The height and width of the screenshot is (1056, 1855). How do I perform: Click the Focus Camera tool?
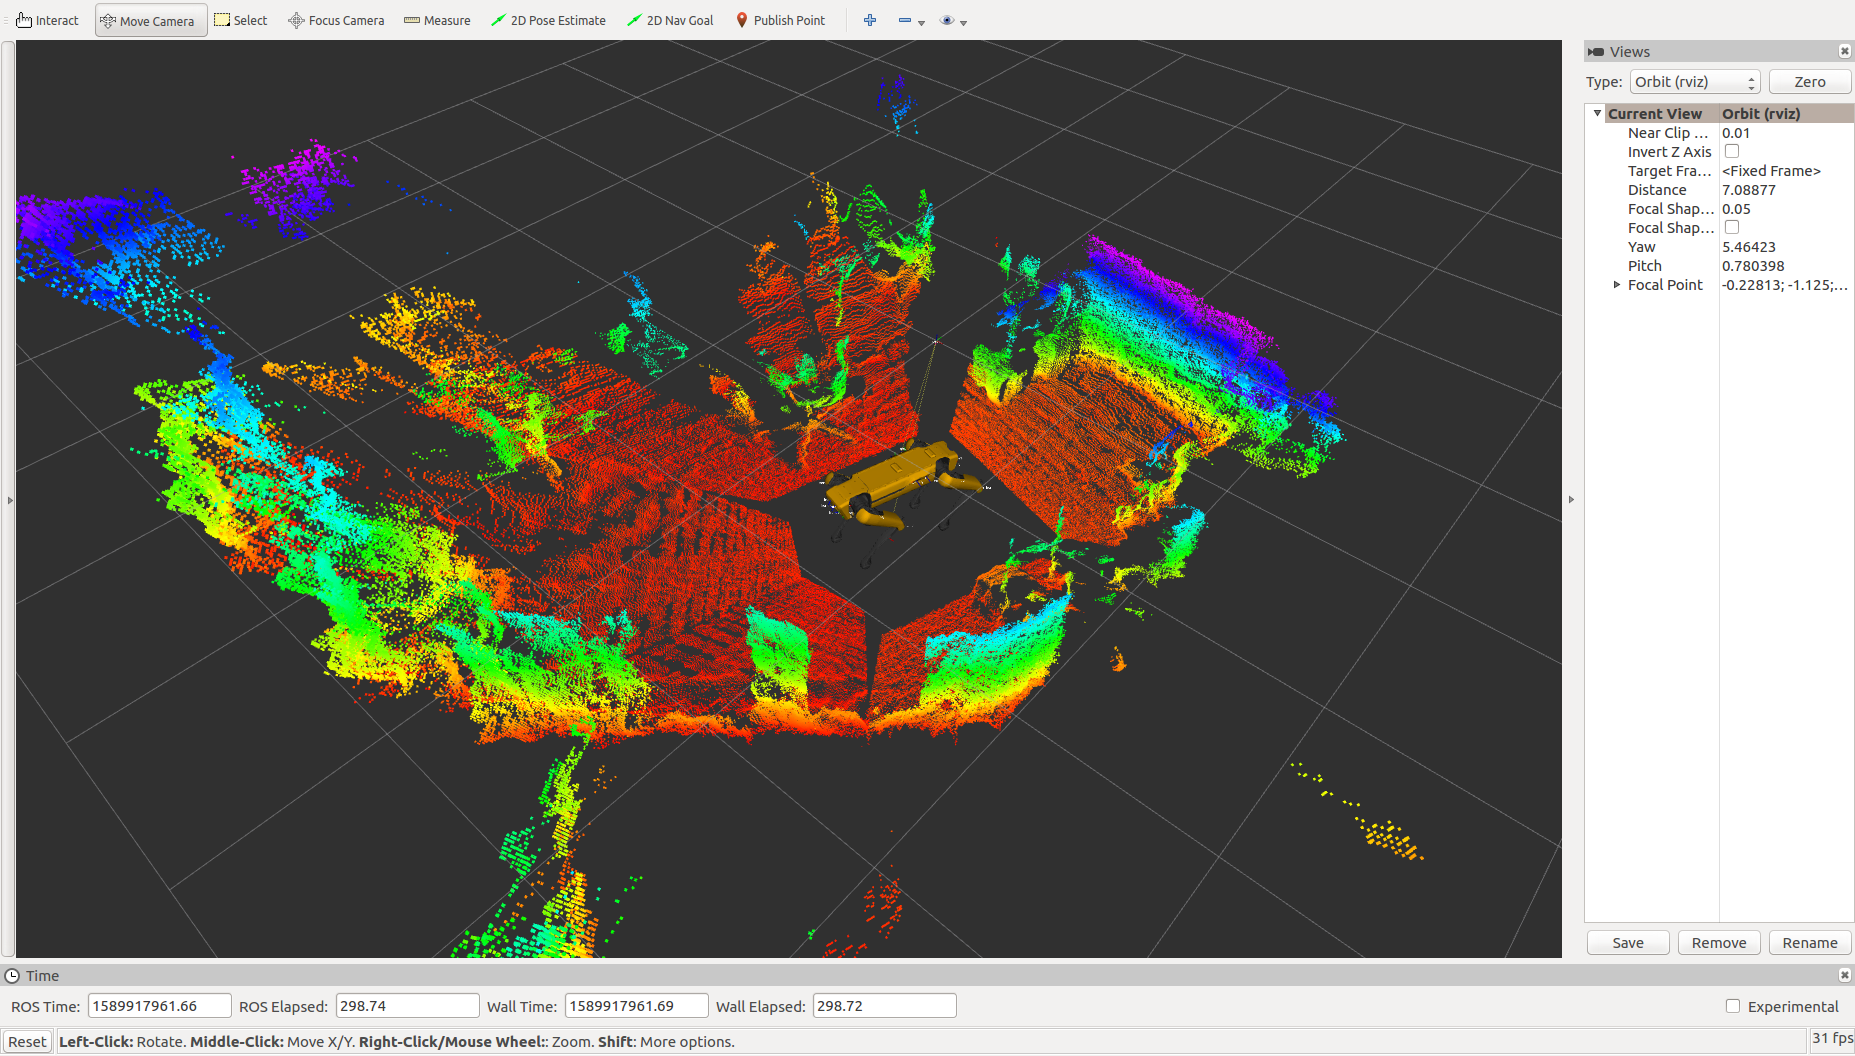[336, 20]
